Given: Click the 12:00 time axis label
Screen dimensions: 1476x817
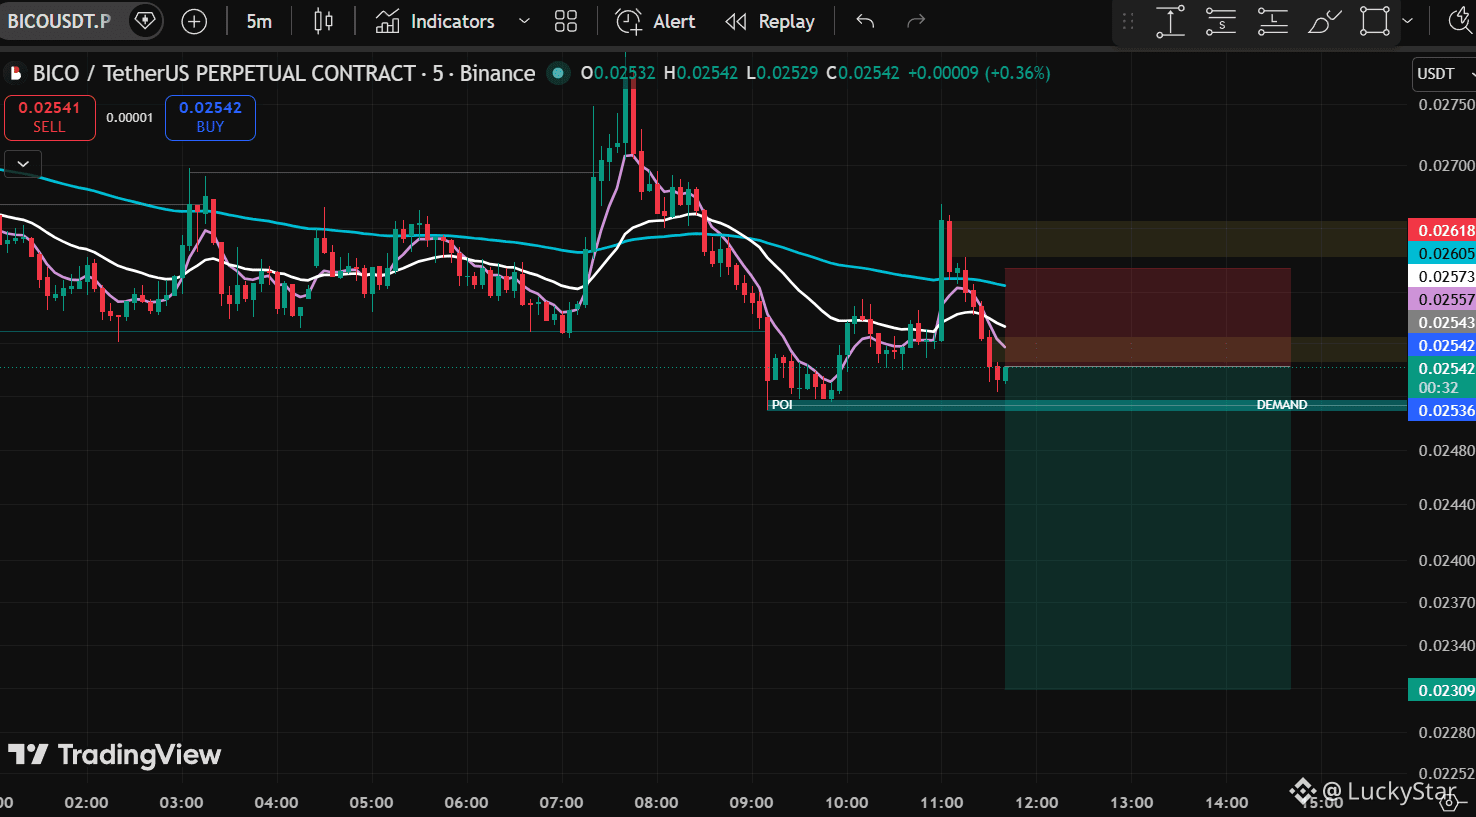Looking at the screenshot, I should pyautogui.click(x=1036, y=802).
